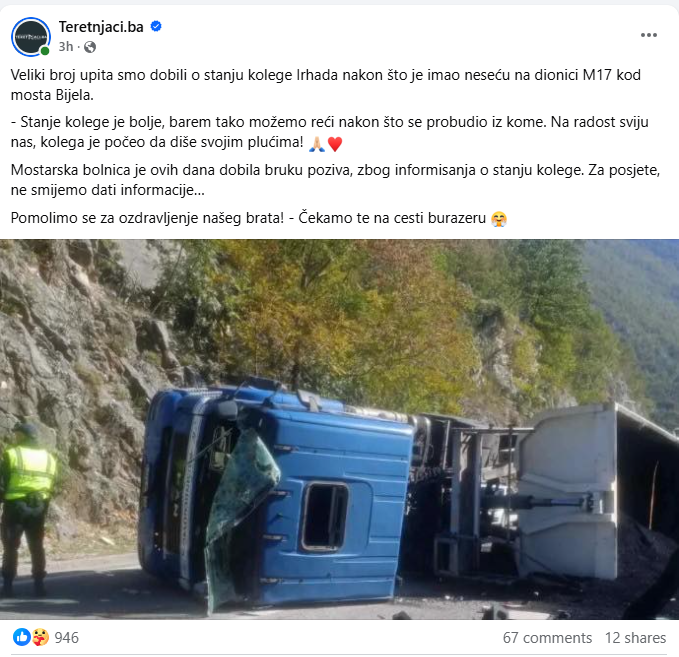Screen dimensions: 679x657
Task: Click the 'Stanje kolege je bolje' paragraph
Action: coord(330,132)
